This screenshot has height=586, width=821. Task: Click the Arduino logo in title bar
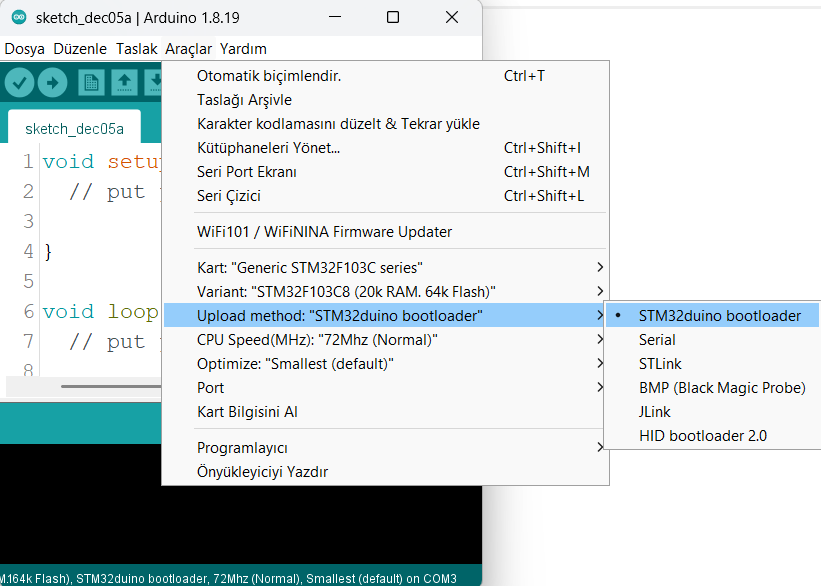pos(18,18)
